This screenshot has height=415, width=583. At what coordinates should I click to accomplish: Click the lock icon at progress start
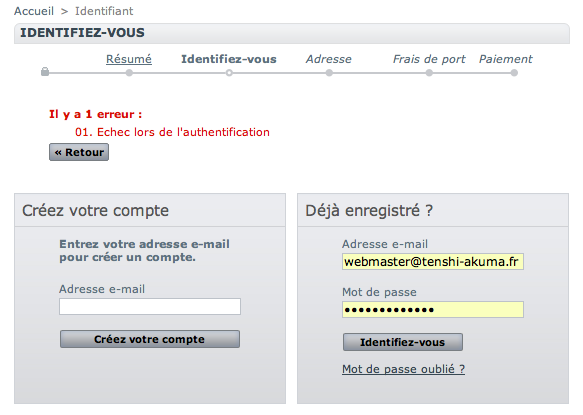tap(45, 71)
